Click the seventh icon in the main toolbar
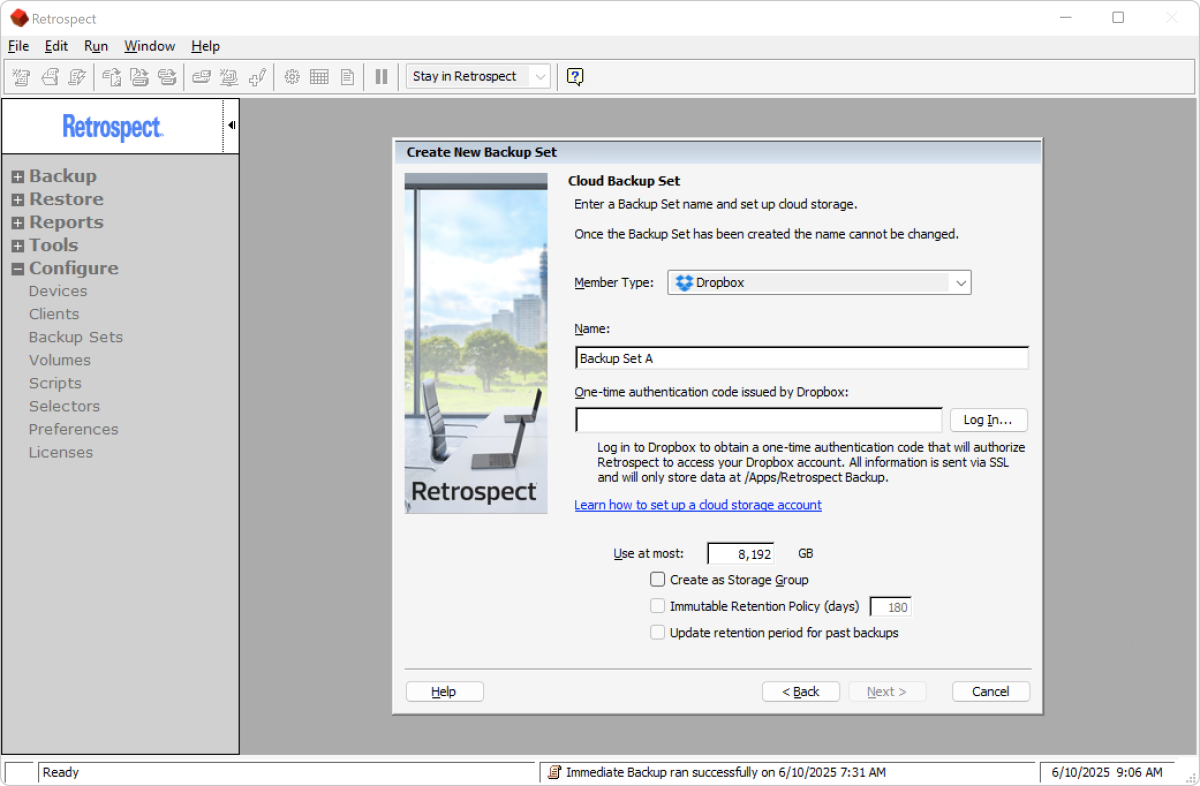Screen dimensions: 1200x786 [x=201, y=76]
